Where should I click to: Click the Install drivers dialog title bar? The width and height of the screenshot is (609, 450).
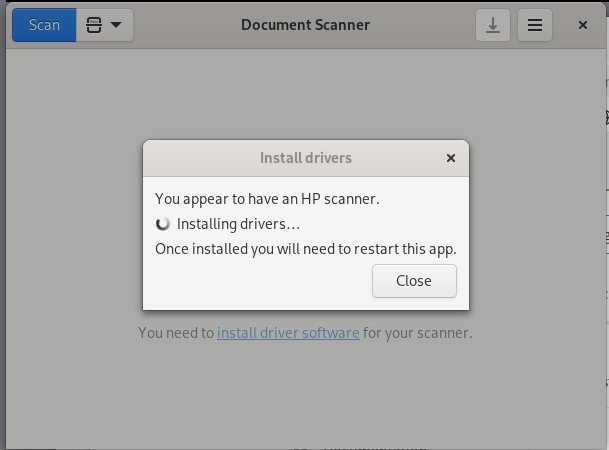point(306,158)
